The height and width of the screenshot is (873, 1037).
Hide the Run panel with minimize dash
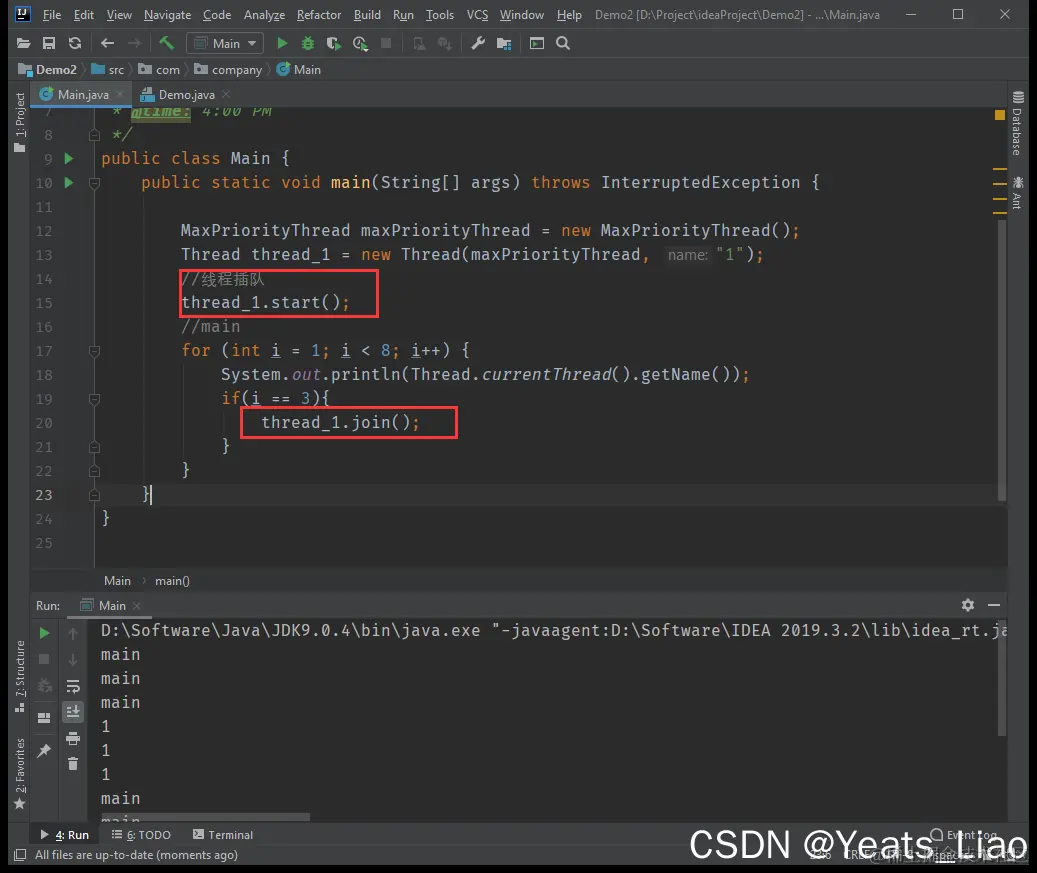tap(993, 605)
